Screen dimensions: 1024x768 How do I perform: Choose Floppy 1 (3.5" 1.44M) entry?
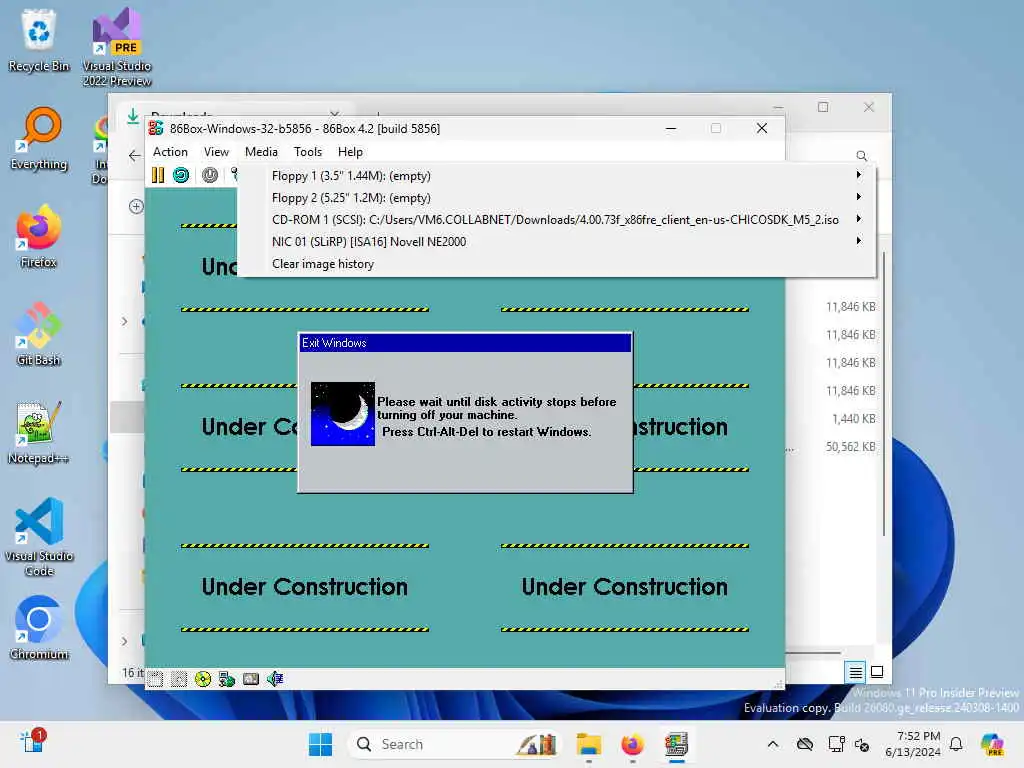556,176
